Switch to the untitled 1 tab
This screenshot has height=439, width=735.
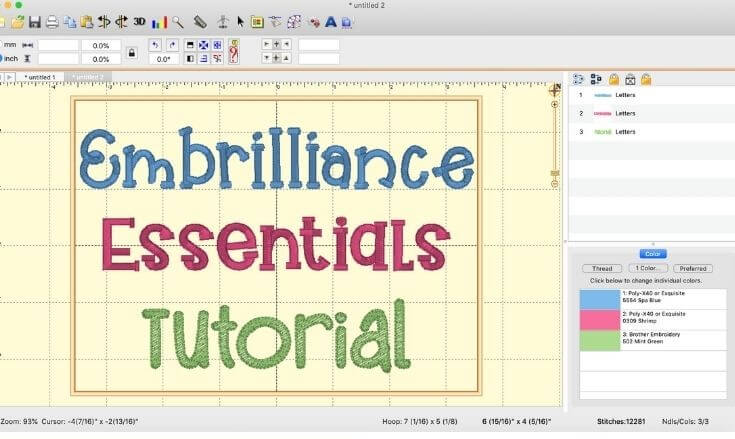(x=40, y=77)
